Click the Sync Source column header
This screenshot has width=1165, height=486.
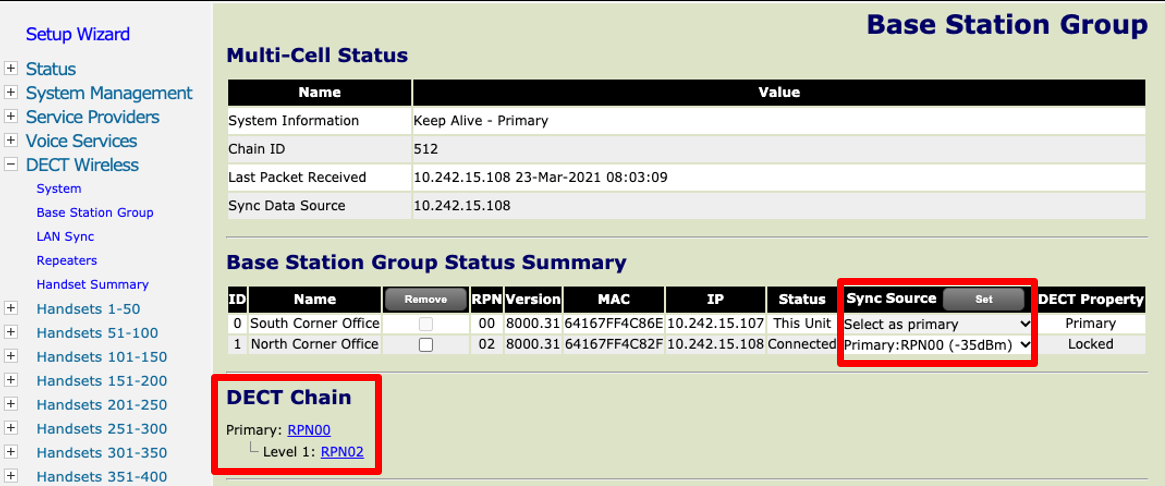892,298
